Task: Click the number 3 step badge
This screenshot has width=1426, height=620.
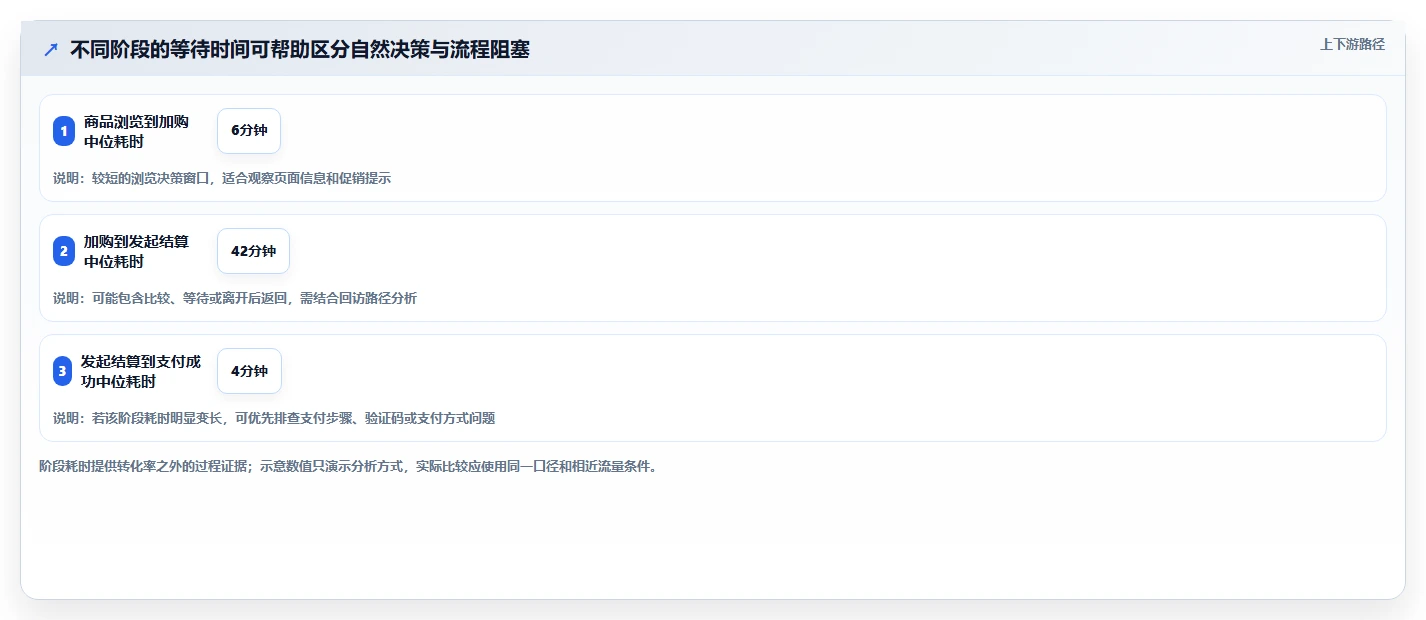Action: pyautogui.click(x=62, y=371)
